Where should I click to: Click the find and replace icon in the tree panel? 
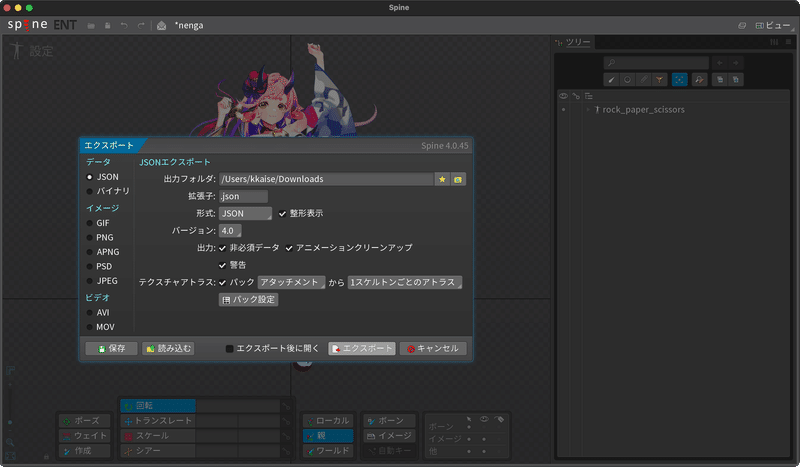pos(699,80)
